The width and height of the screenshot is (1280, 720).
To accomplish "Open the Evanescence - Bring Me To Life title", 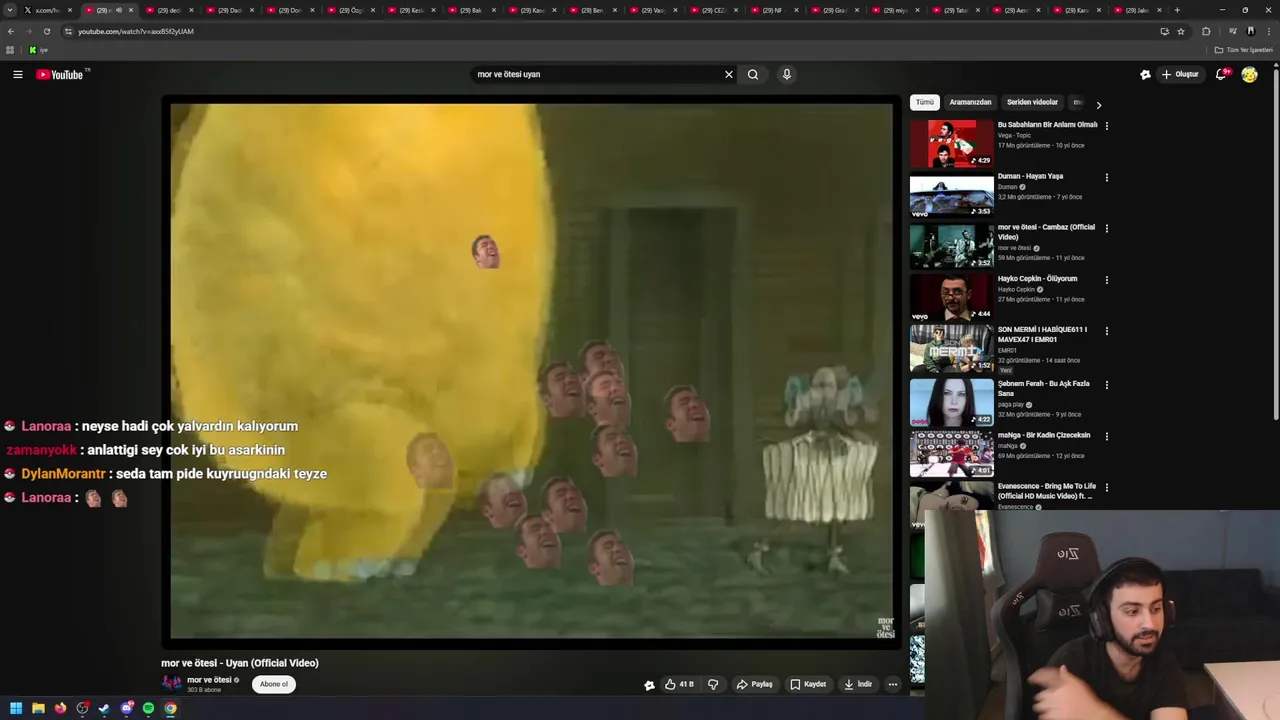I will [x=1047, y=491].
